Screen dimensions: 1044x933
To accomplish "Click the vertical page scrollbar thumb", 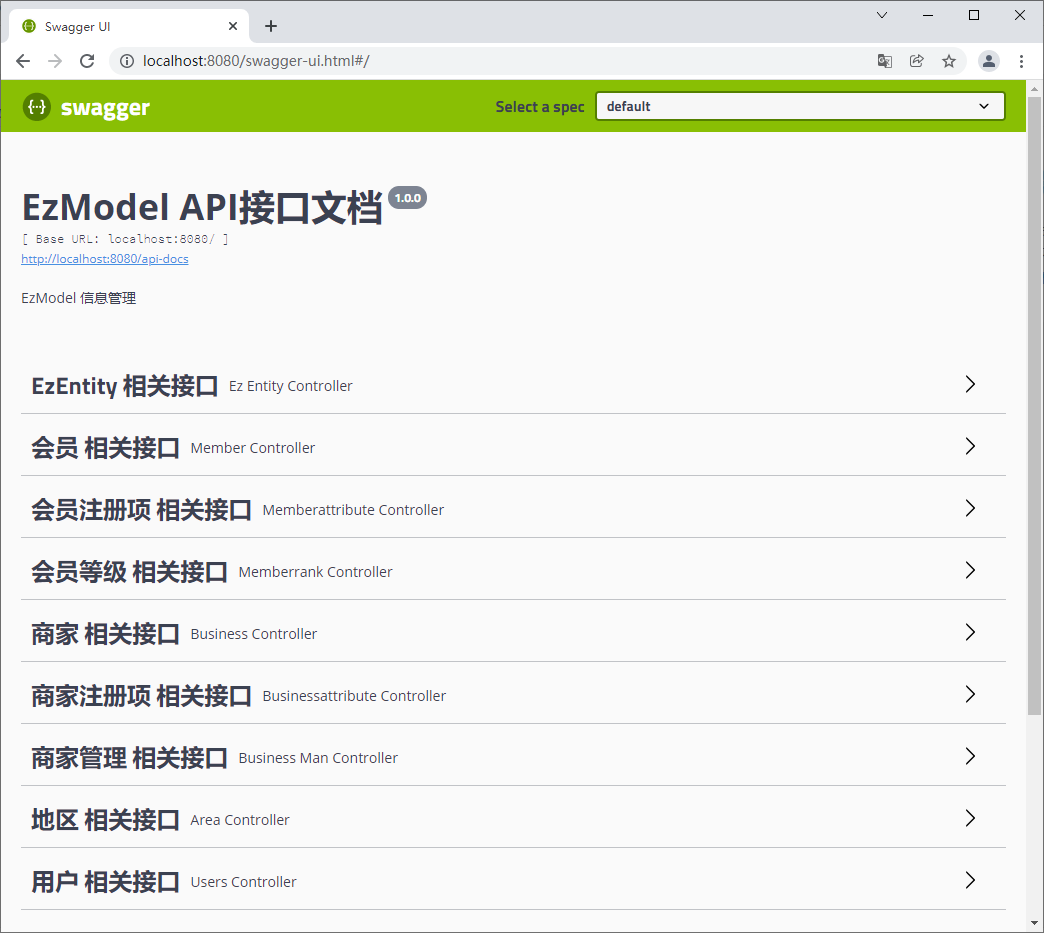I will click(x=1034, y=406).
